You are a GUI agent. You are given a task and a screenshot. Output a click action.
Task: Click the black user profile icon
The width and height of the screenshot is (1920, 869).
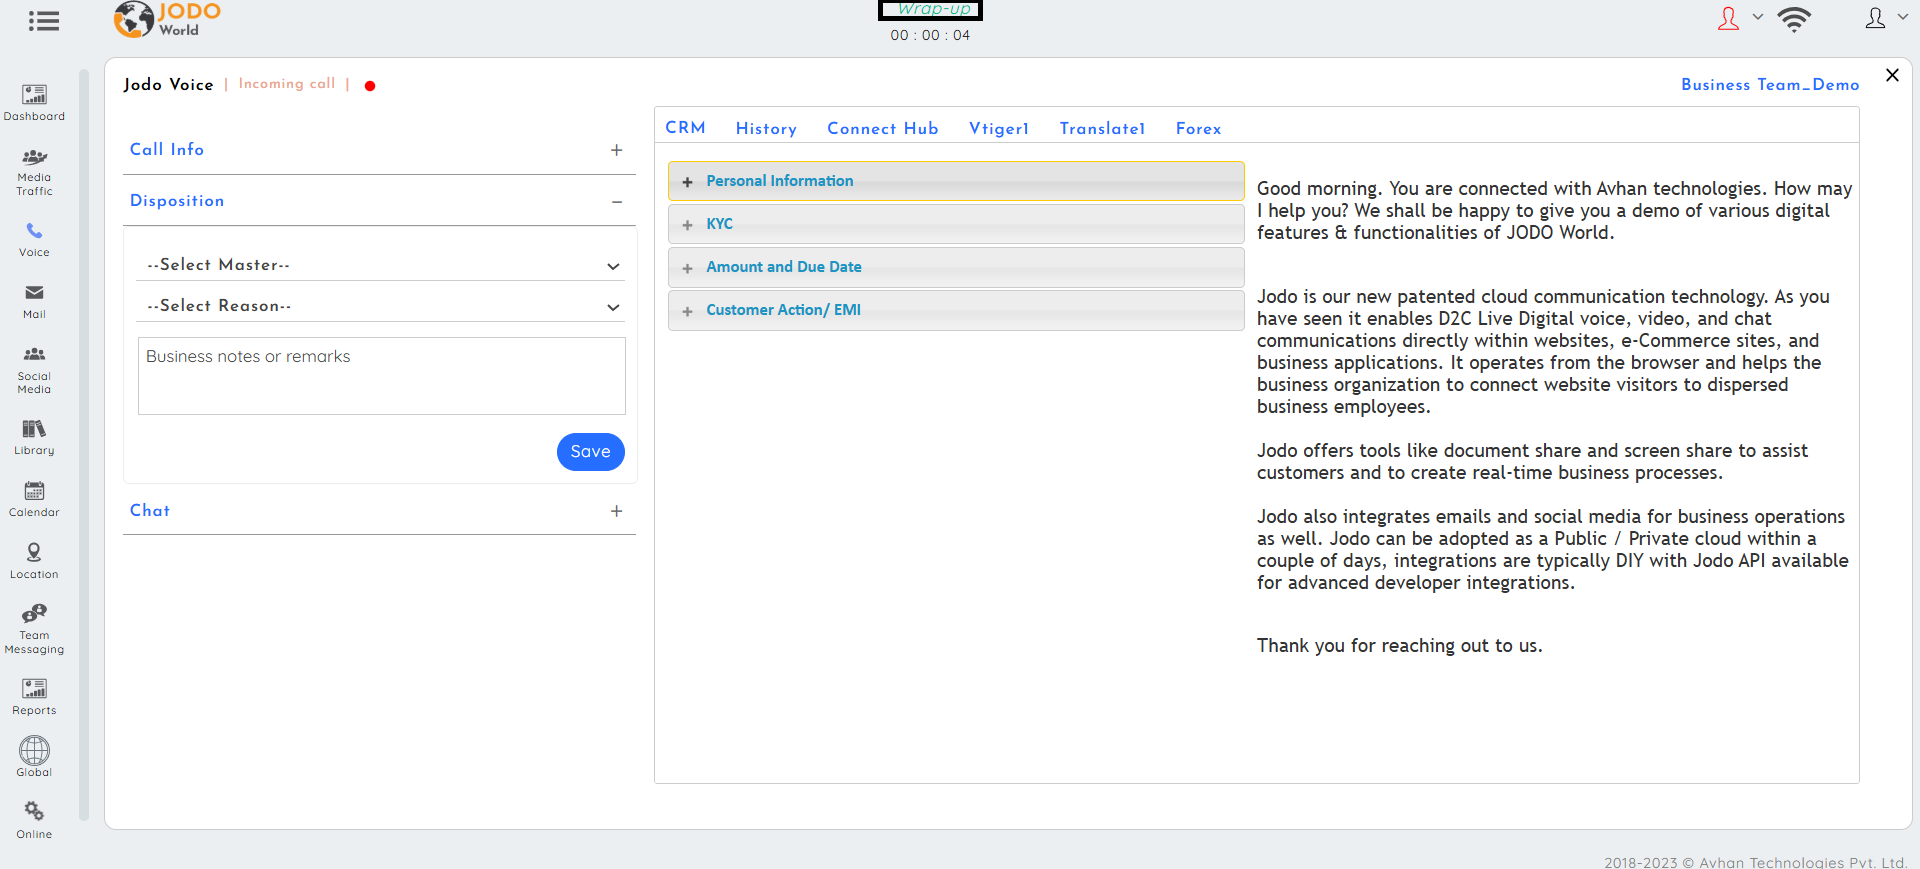pyautogui.click(x=1876, y=18)
